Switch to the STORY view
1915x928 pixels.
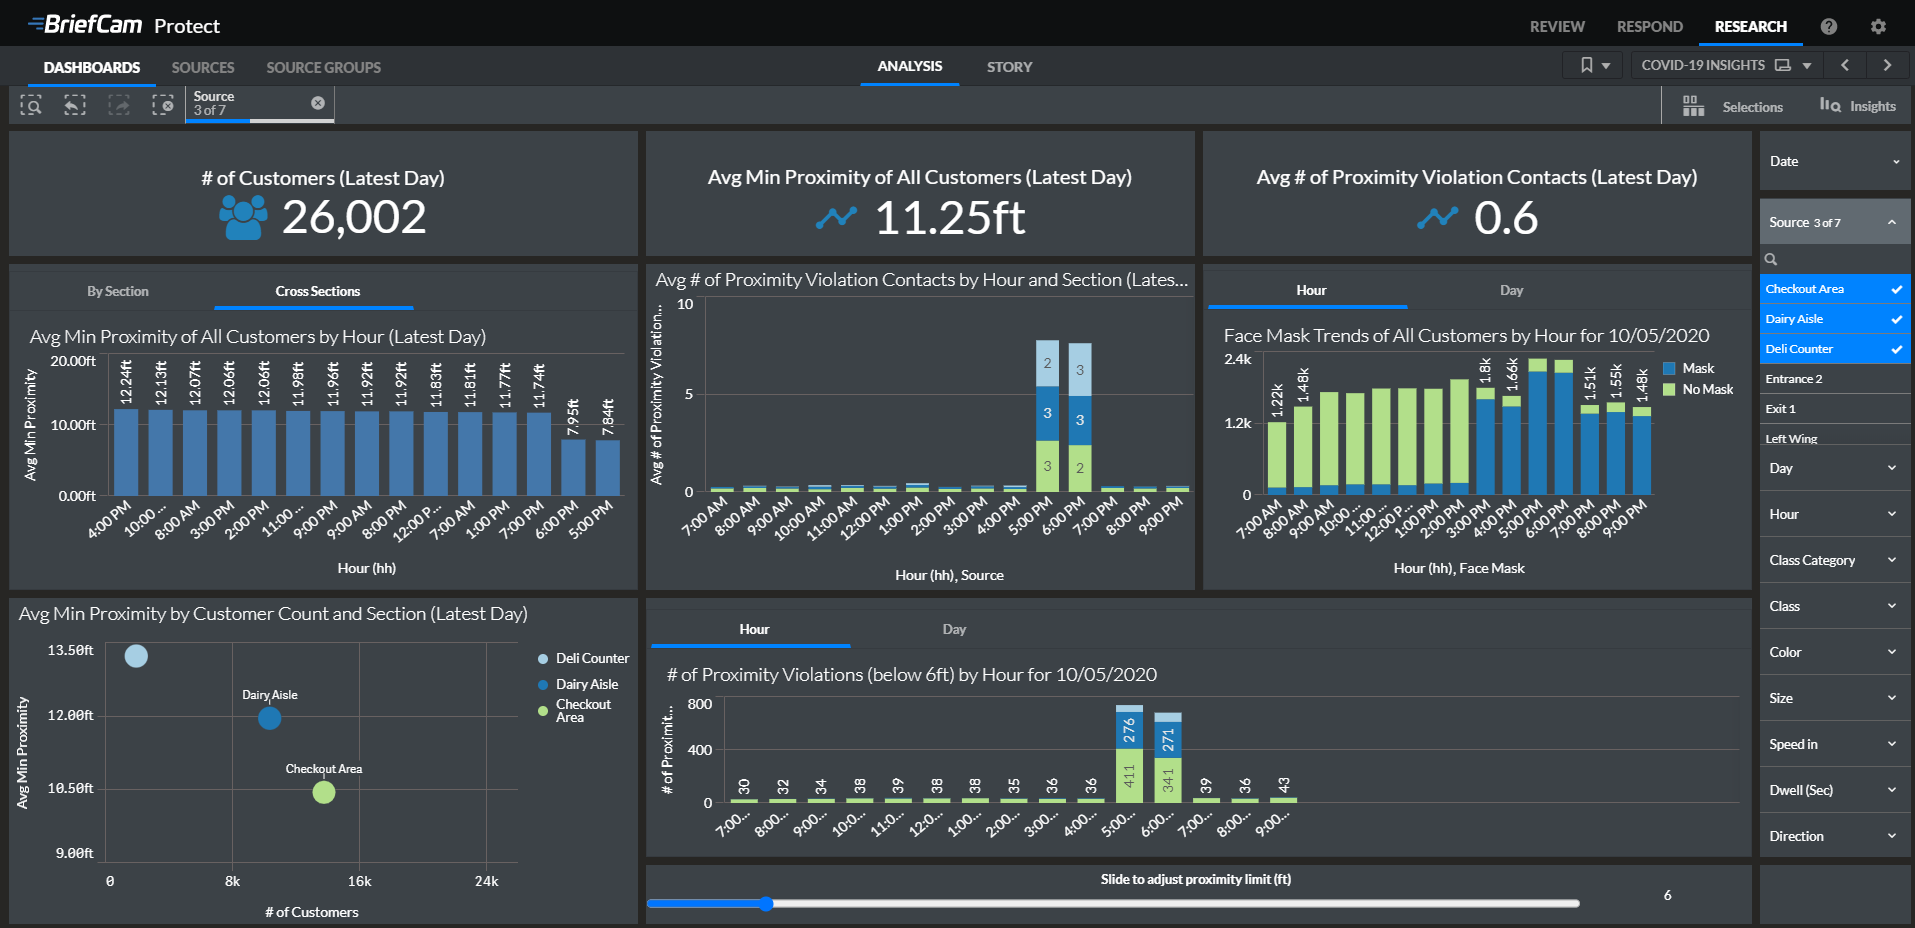coord(1009,67)
